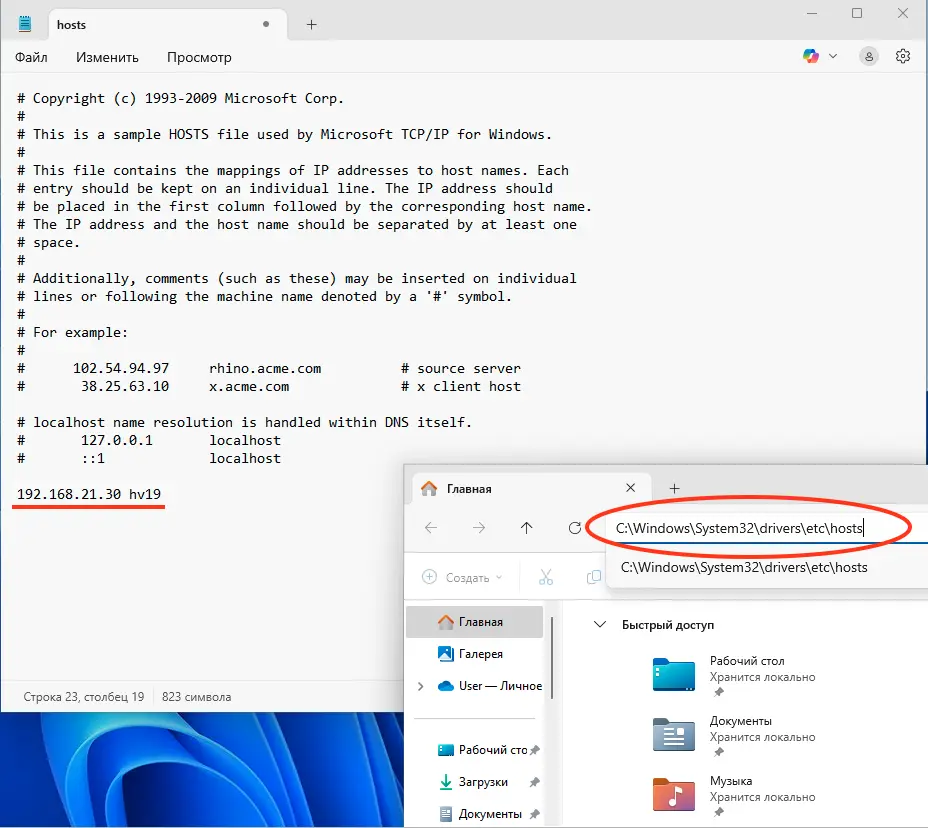The width and height of the screenshot is (928, 828).
Task: Expand the User — Личное OneDrive node
Action: (x=420, y=686)
